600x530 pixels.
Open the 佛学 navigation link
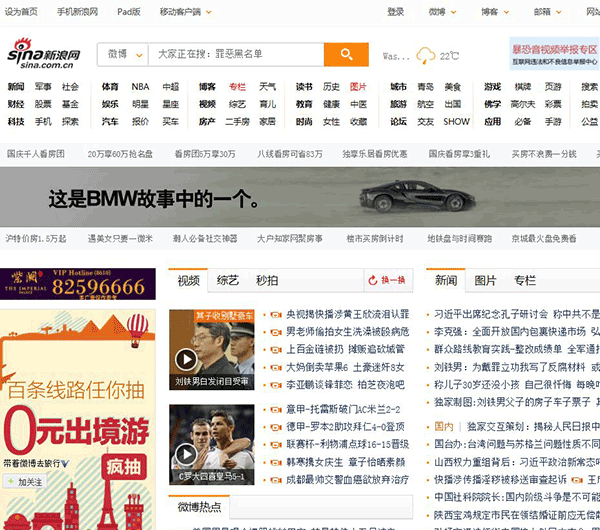coord(492,104)
